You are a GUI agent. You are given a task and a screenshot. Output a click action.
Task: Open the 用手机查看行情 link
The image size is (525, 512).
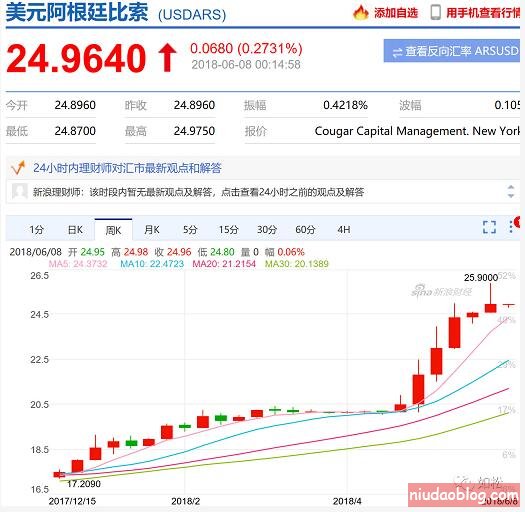click(x=483, y=13)
